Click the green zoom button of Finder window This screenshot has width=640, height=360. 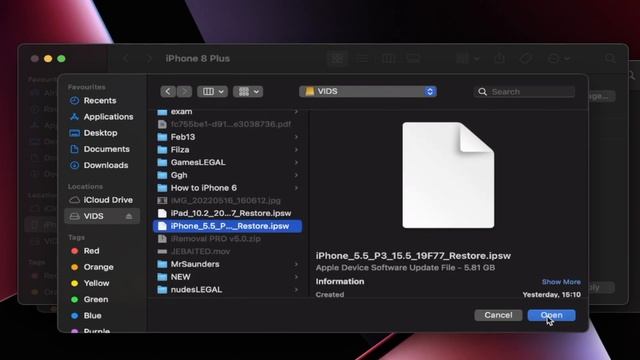(61, 59)
